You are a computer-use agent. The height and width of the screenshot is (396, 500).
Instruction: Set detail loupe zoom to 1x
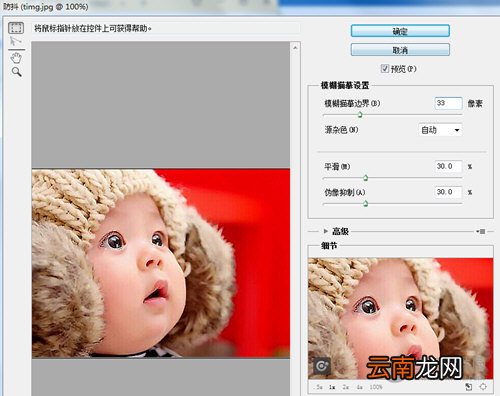coord(332,387)
